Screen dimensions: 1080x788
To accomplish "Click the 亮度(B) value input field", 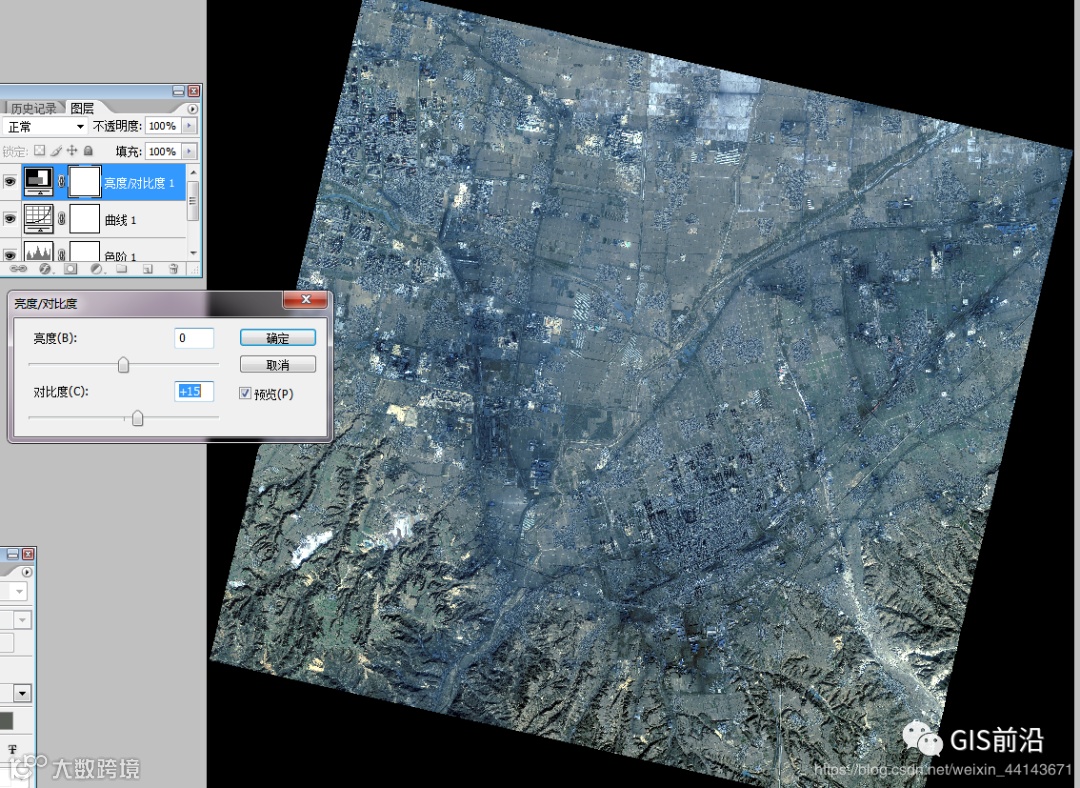I will 194,338.
